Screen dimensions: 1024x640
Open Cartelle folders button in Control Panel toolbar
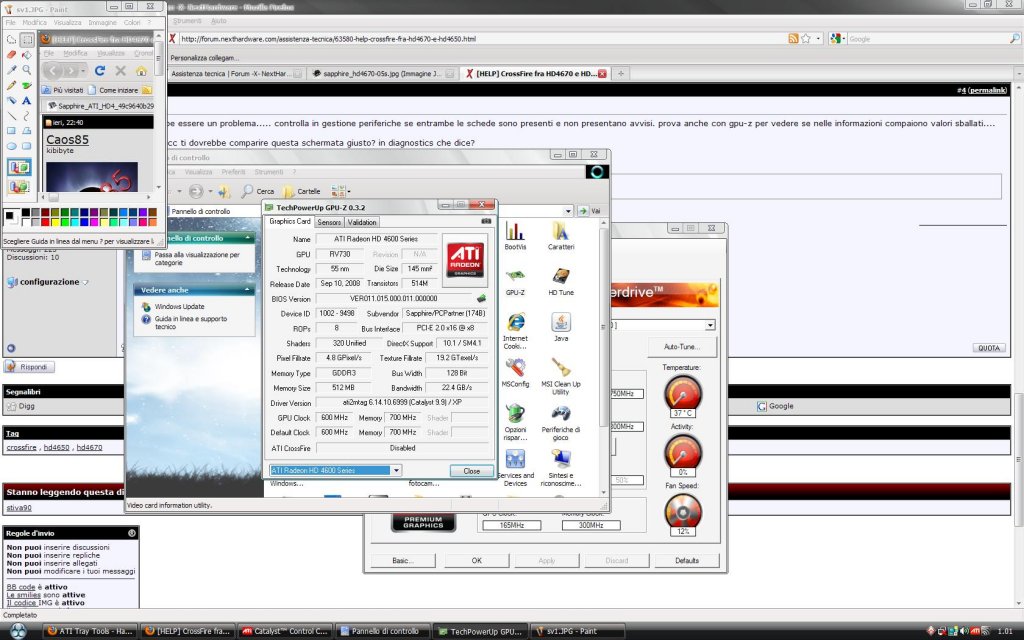(x=301, y=191)
